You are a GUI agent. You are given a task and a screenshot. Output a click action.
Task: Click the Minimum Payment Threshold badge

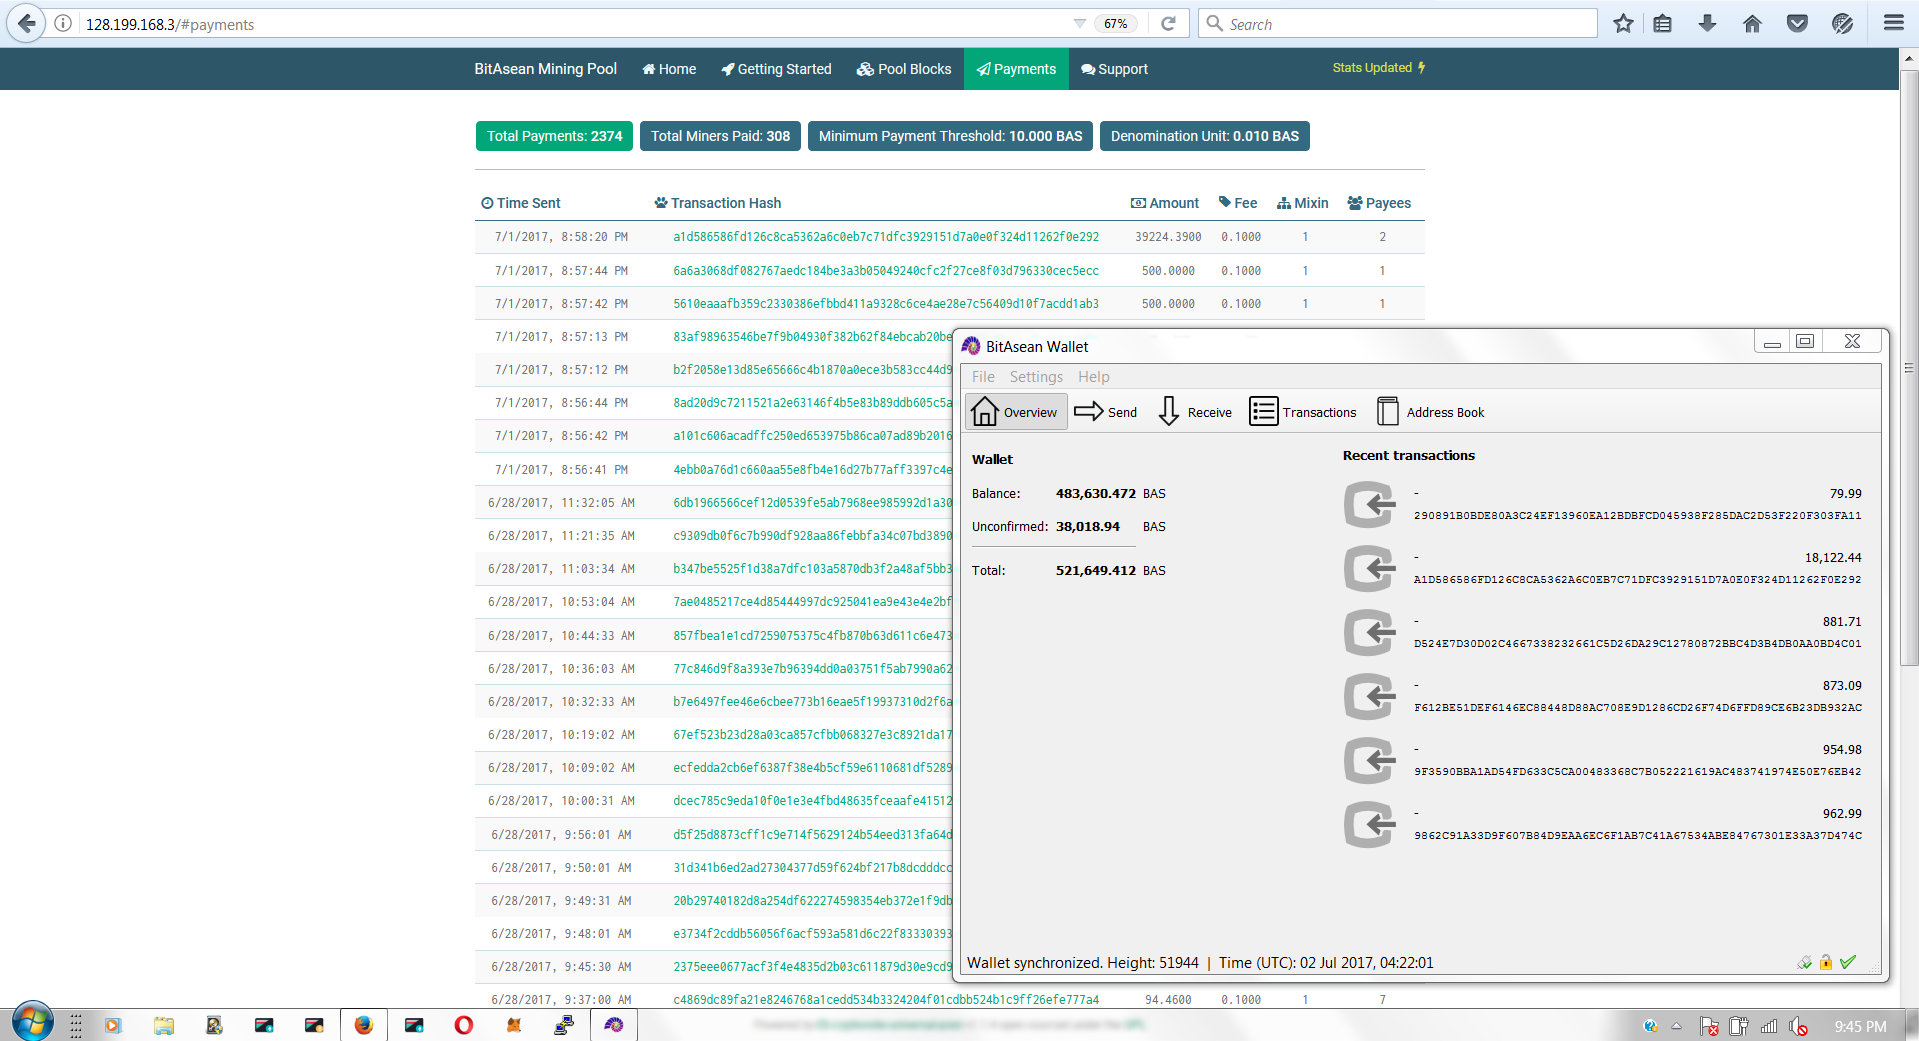[950, 136]
